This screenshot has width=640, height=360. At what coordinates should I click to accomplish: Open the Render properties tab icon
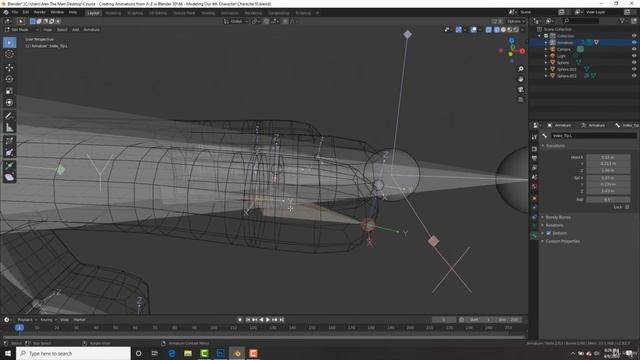[x=534, y=149]
